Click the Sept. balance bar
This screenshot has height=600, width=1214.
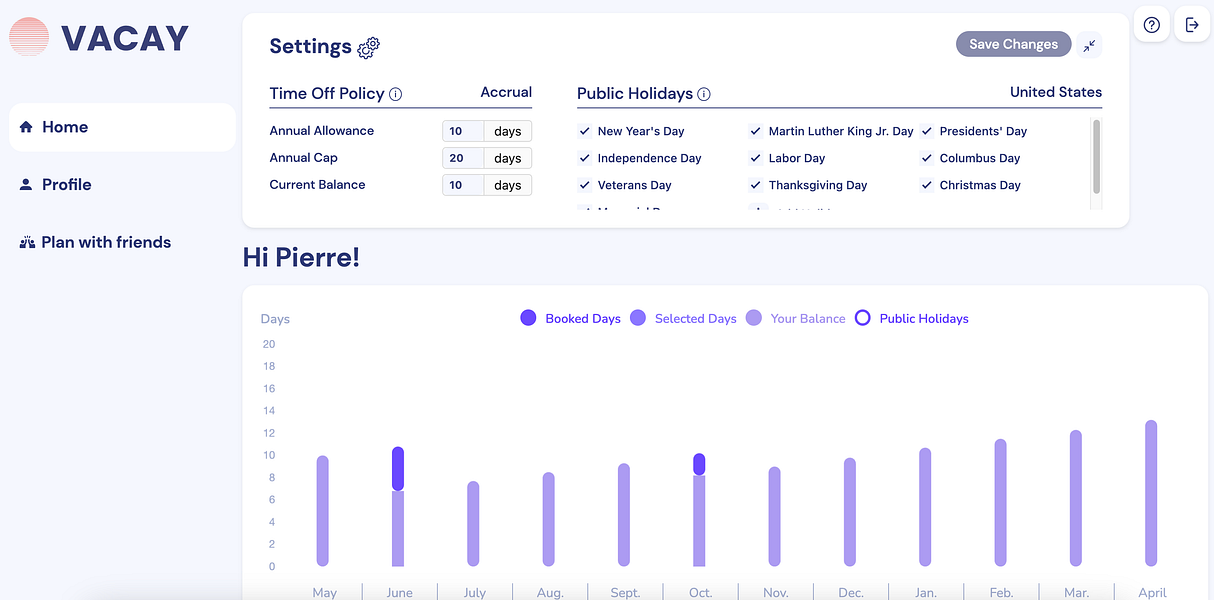[624, 515]
